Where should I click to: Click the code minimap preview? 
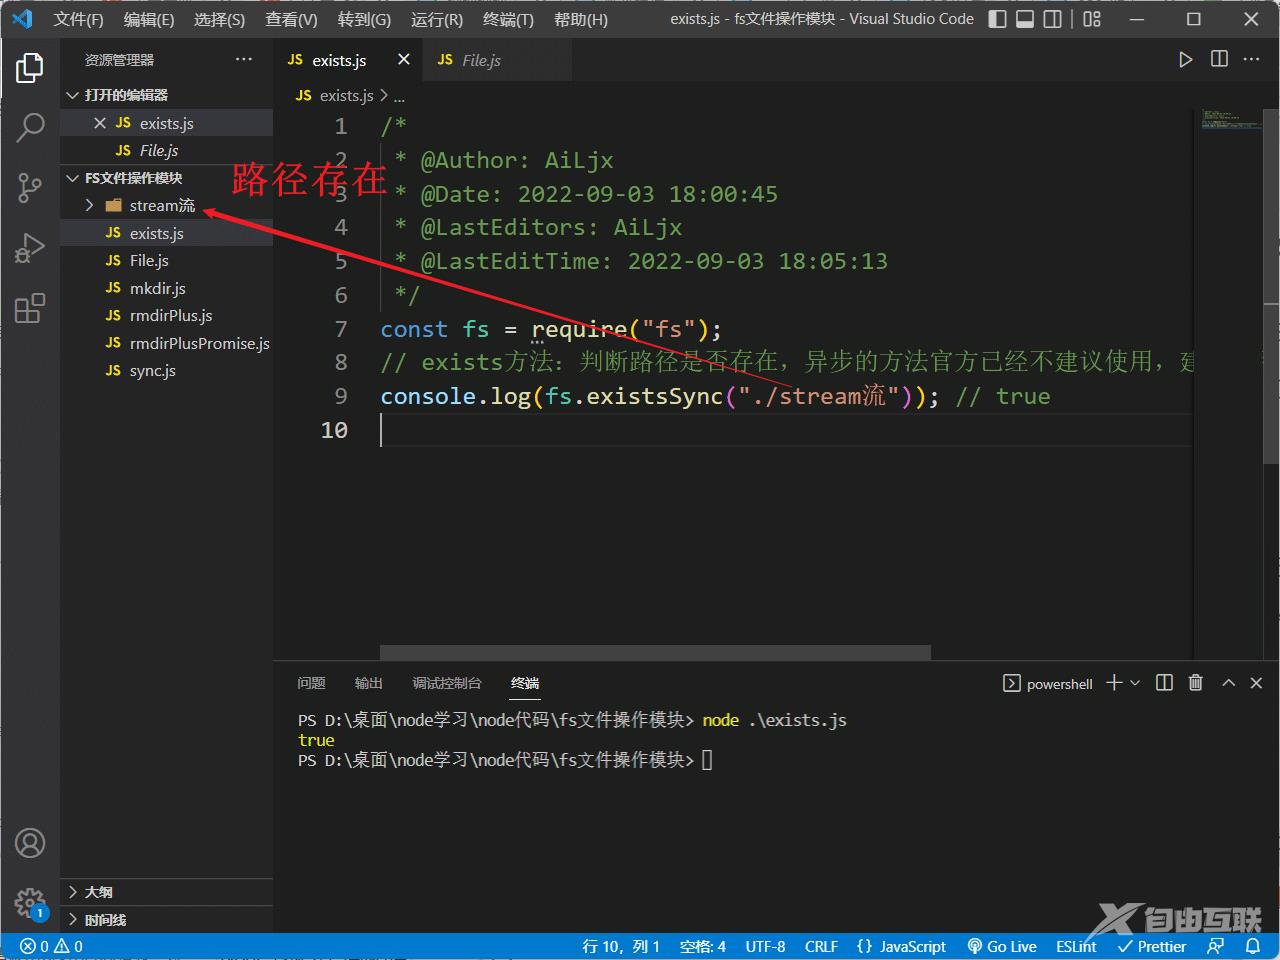[x=1231, y=119]
